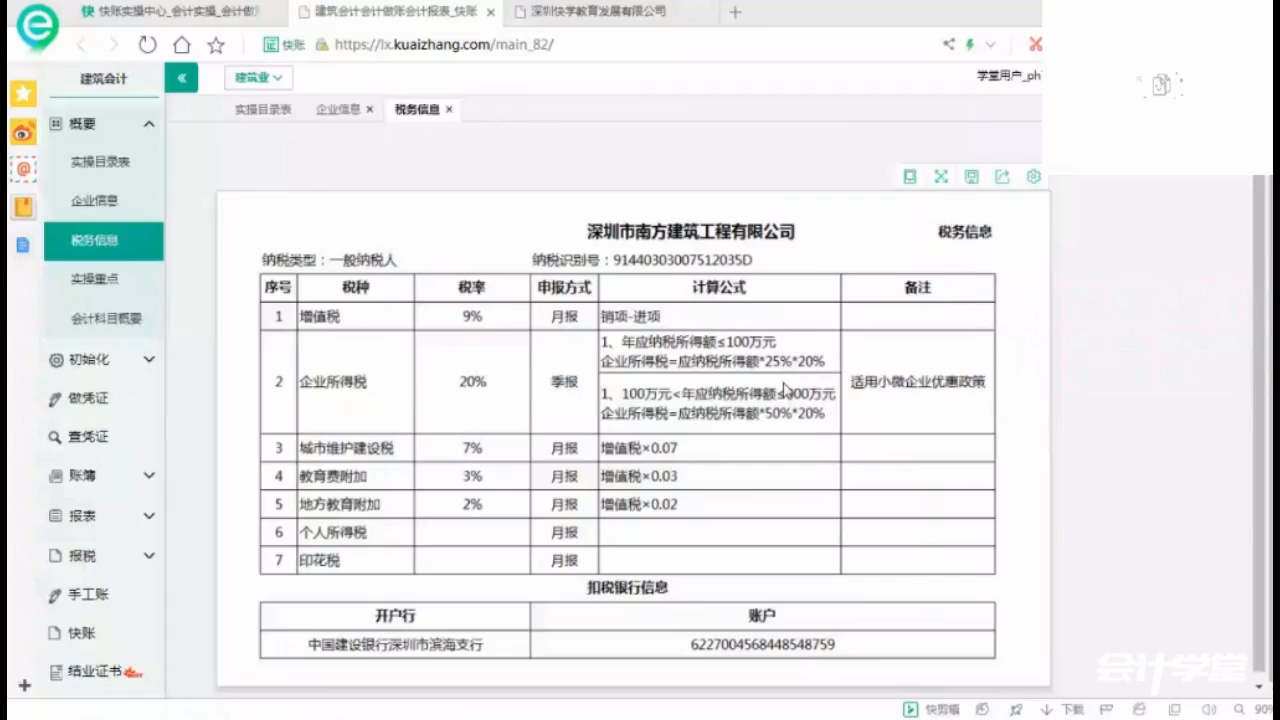Switch to 深圳快学教育发展有限公司 browser tab
1280x720 pixels.
click(598, 12)
